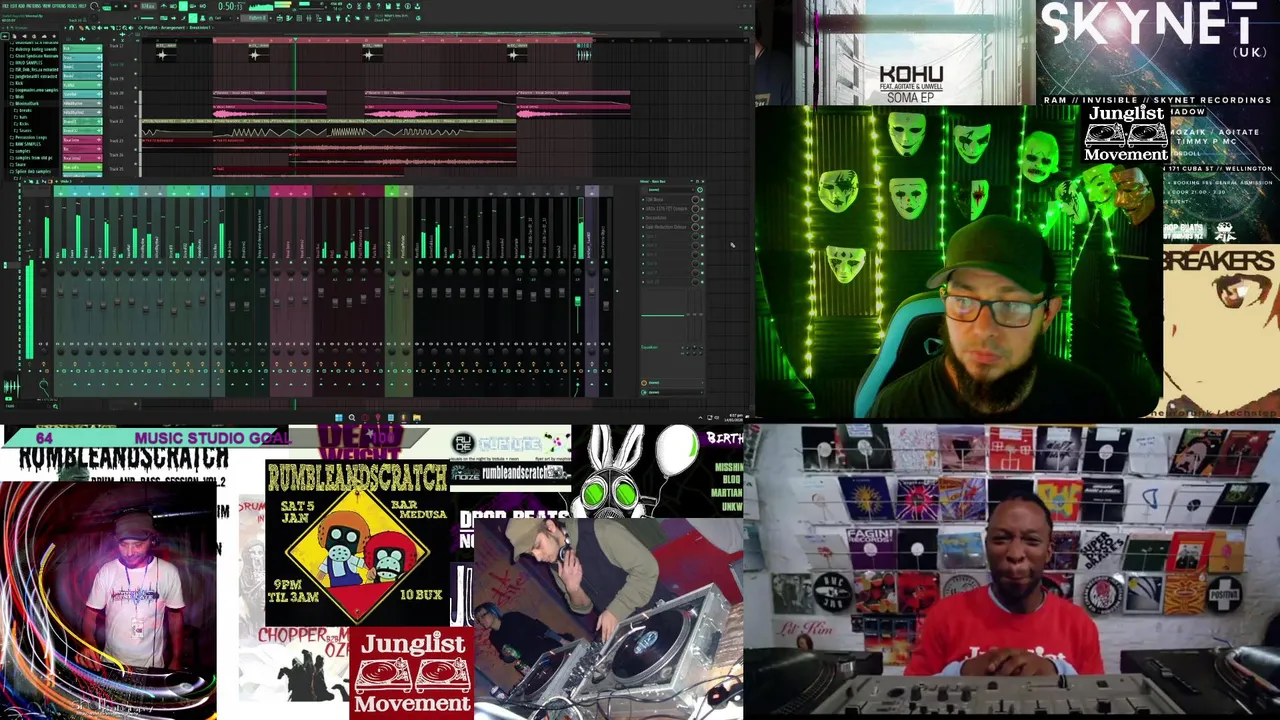Open the VIEW menu
This screenshot has height=720, width=1280.
click(x=46, y=6)
